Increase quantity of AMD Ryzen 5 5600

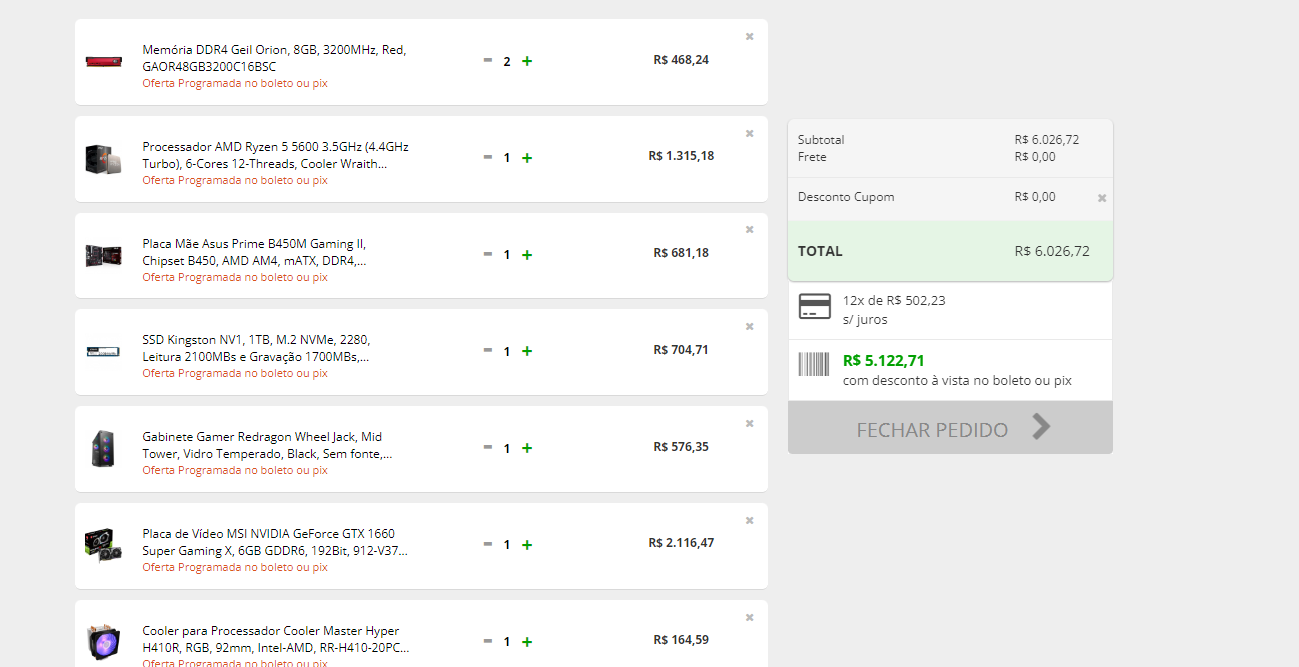[527, 158]
